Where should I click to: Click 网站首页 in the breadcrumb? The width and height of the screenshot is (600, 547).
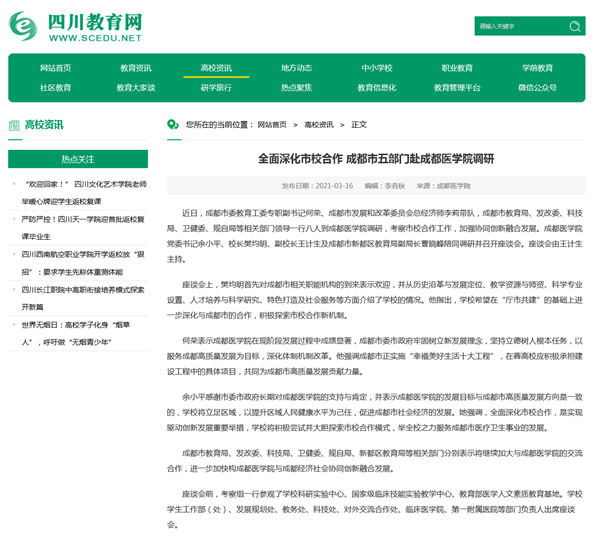(272, 125)
